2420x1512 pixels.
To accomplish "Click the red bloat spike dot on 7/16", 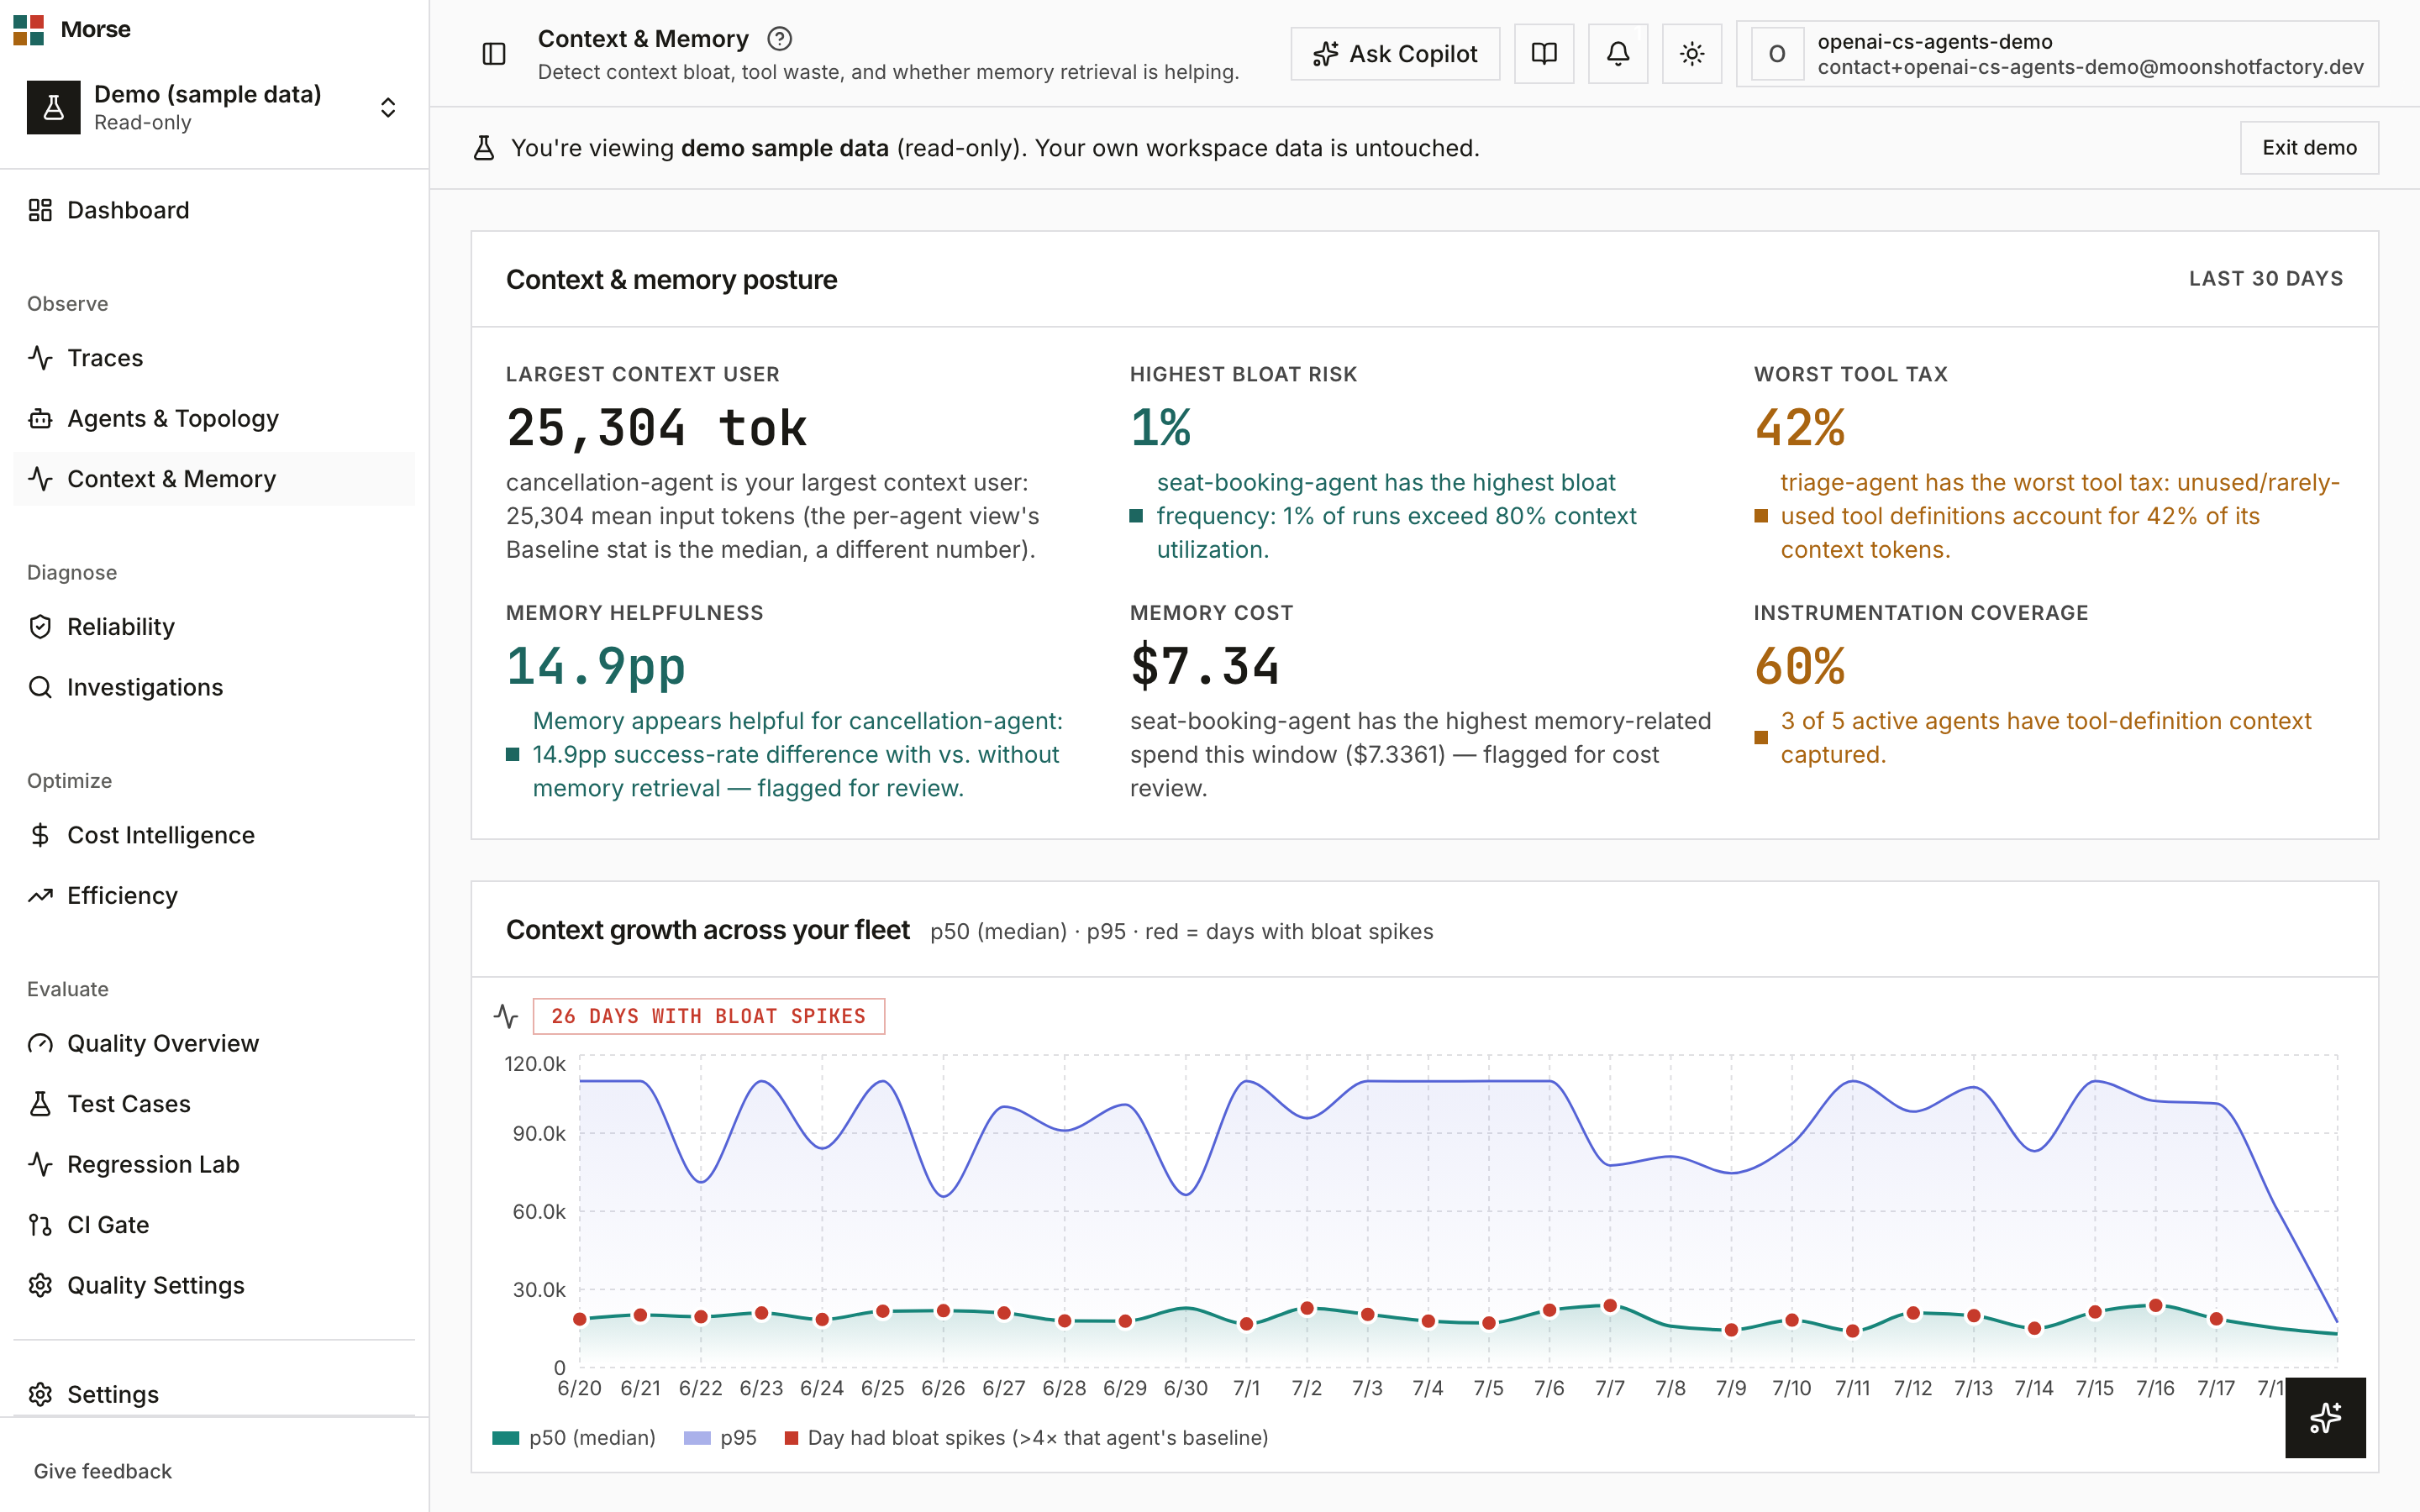I will (x=2156, y=1306).
